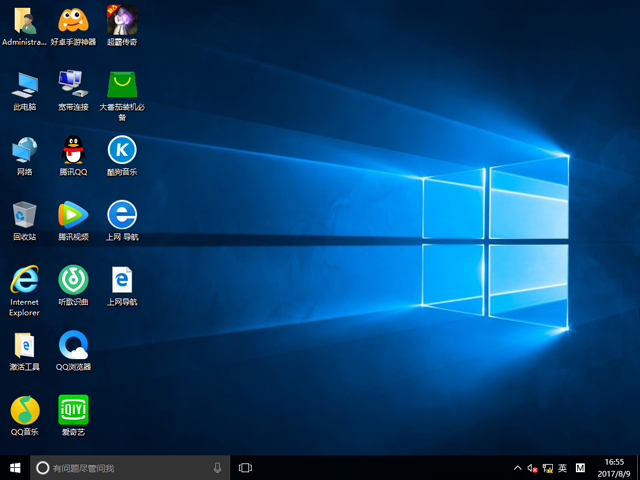Viewport: 640px width, 480px height.
Task: Expand hidden system tray icons arrow
Action: click(517, 468)
